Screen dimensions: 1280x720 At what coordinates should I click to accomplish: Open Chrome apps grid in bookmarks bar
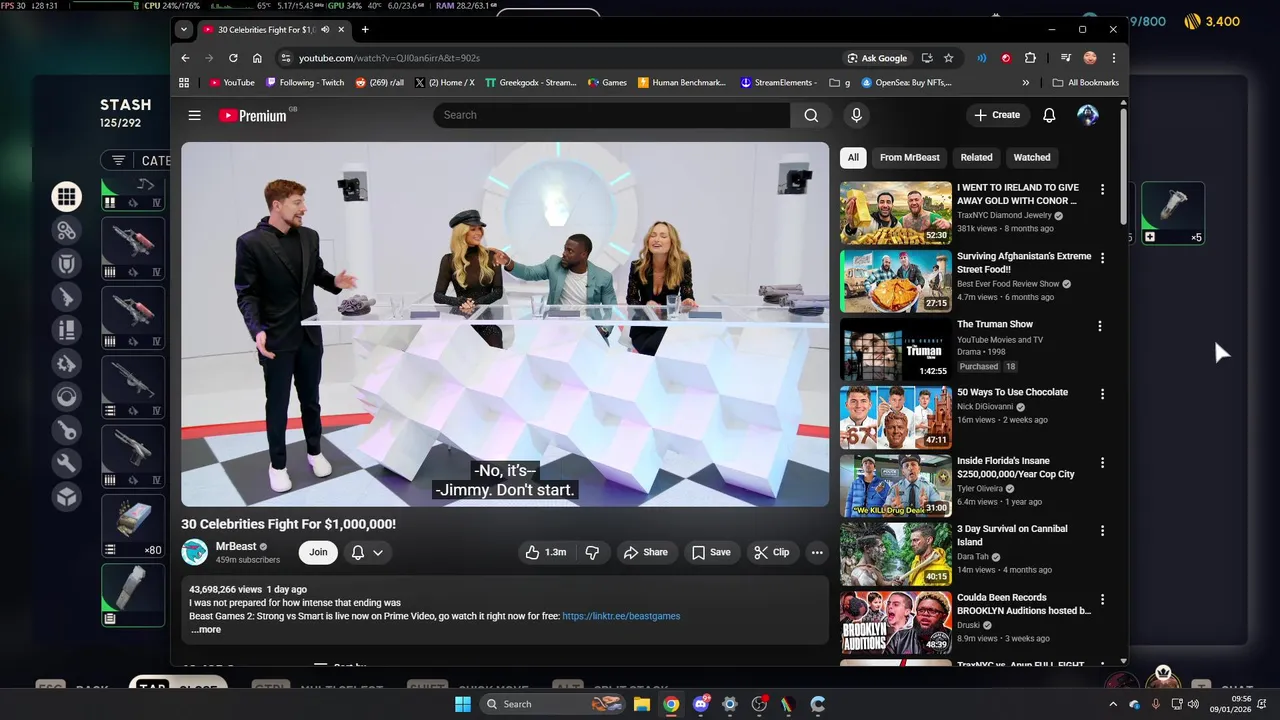pos(184,83)
